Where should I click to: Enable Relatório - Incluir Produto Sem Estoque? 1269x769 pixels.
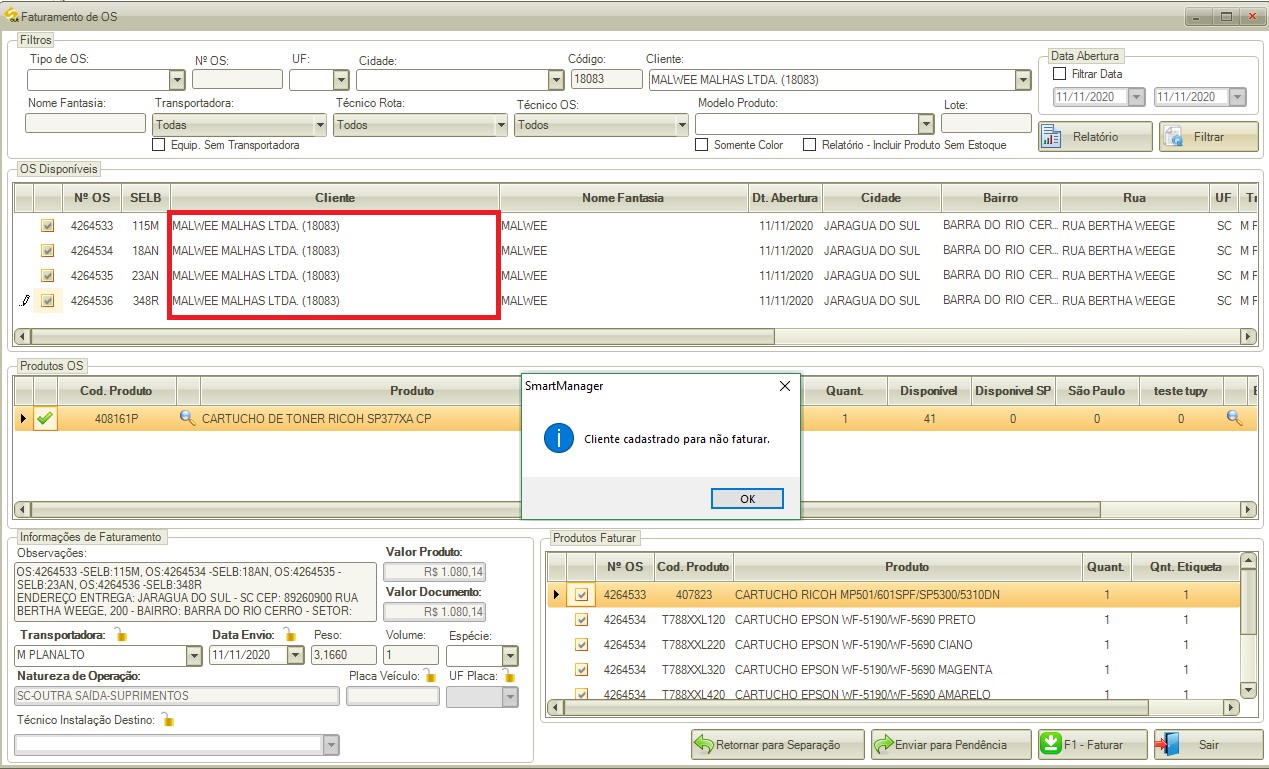pos(809,145)
